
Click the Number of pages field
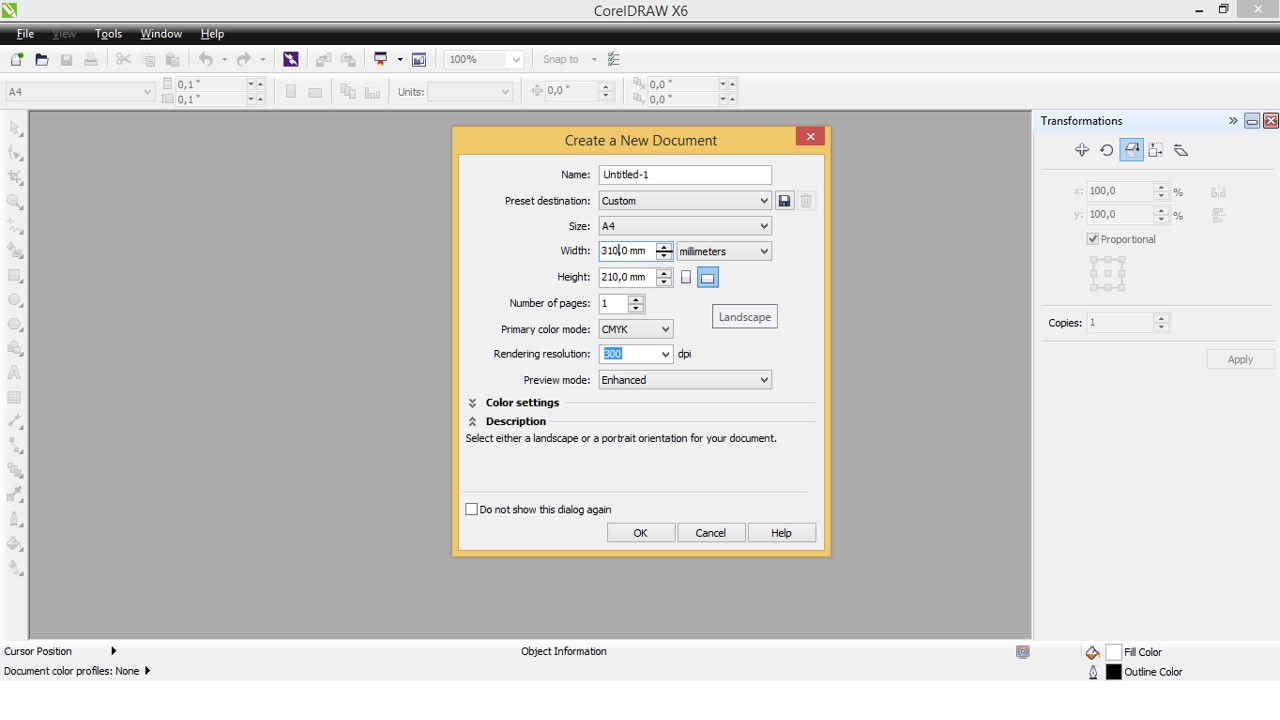(613, 303)
